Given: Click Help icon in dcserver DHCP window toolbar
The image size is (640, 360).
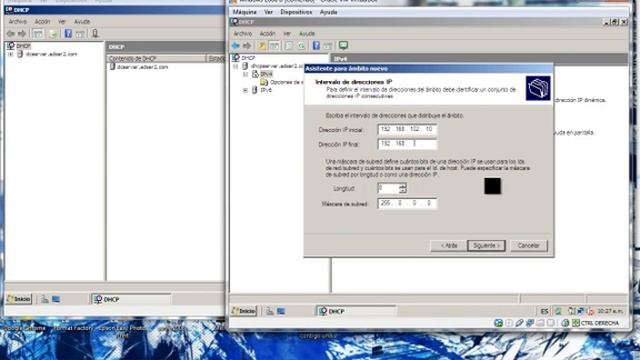Looking at the screenshot, I should click(68, 33).
